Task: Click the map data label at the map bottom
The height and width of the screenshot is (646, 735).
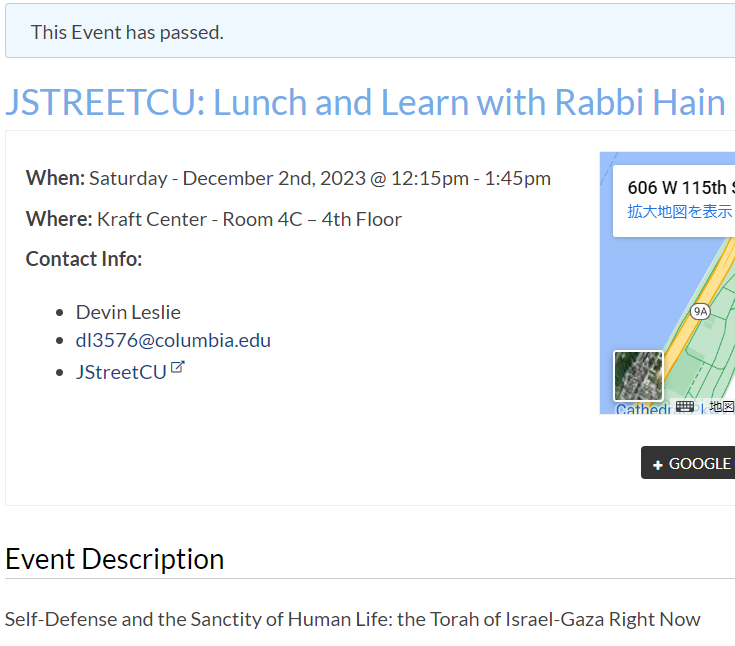Action: (722, 407)
